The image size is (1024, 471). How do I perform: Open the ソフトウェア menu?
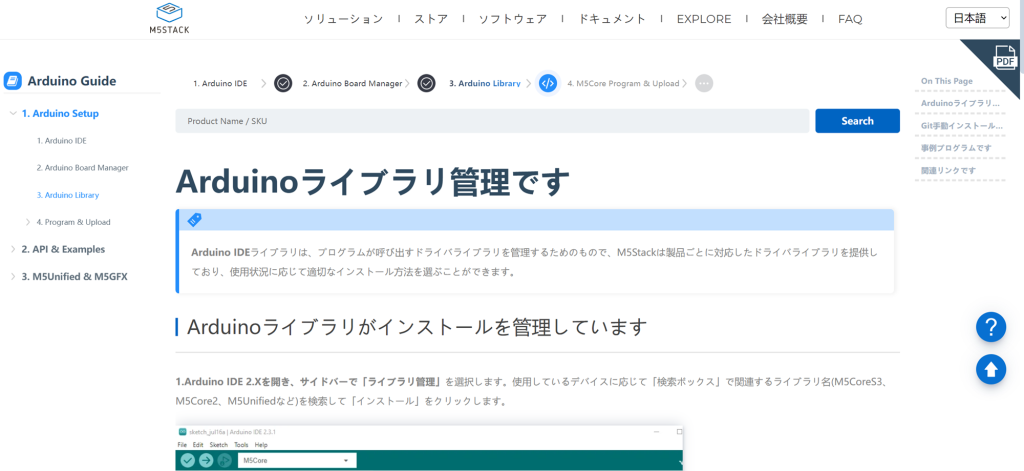513,19
